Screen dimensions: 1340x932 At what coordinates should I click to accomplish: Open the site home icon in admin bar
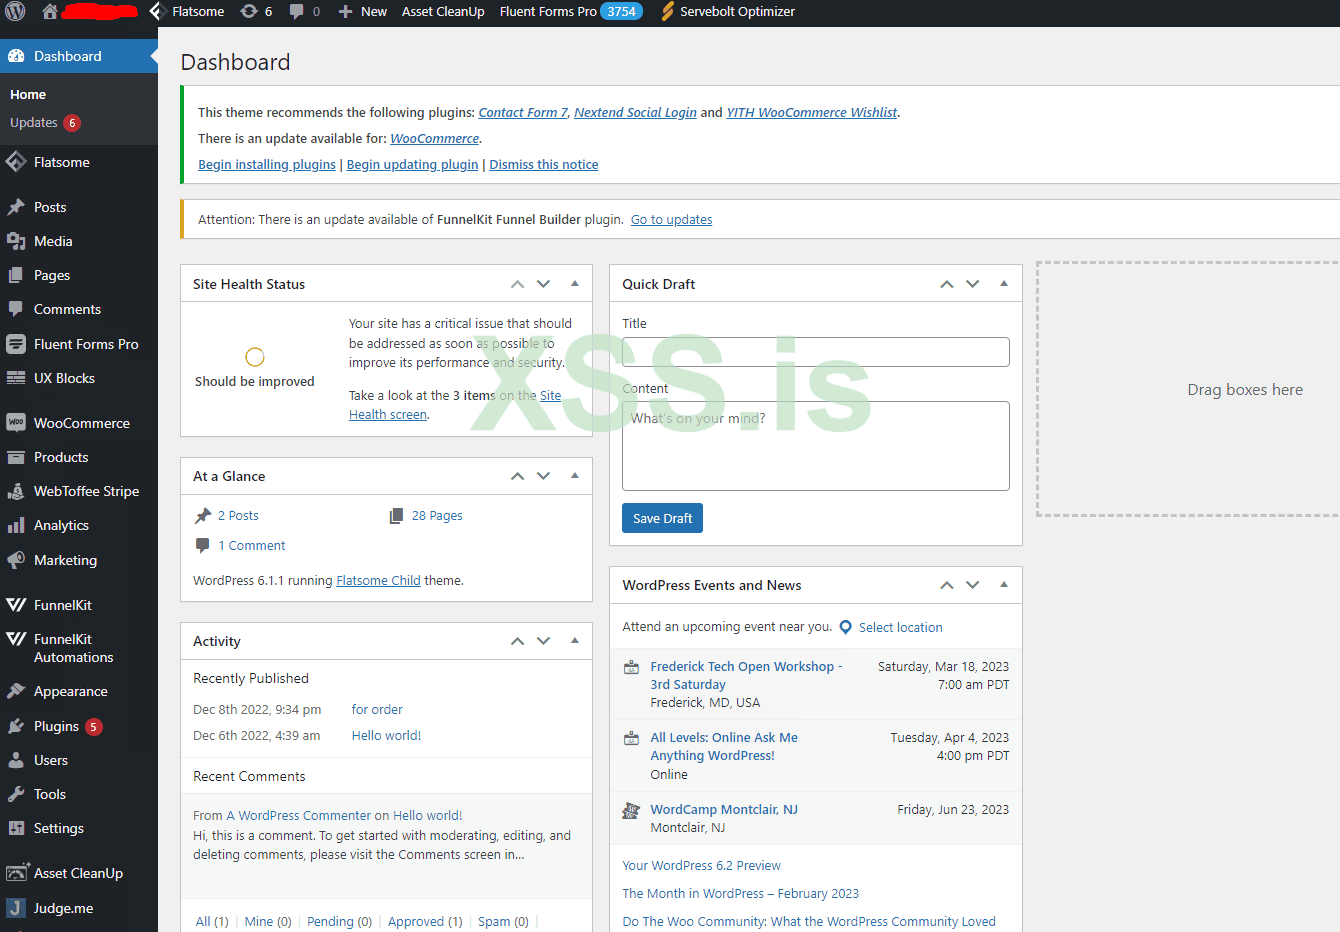point(50,12)
